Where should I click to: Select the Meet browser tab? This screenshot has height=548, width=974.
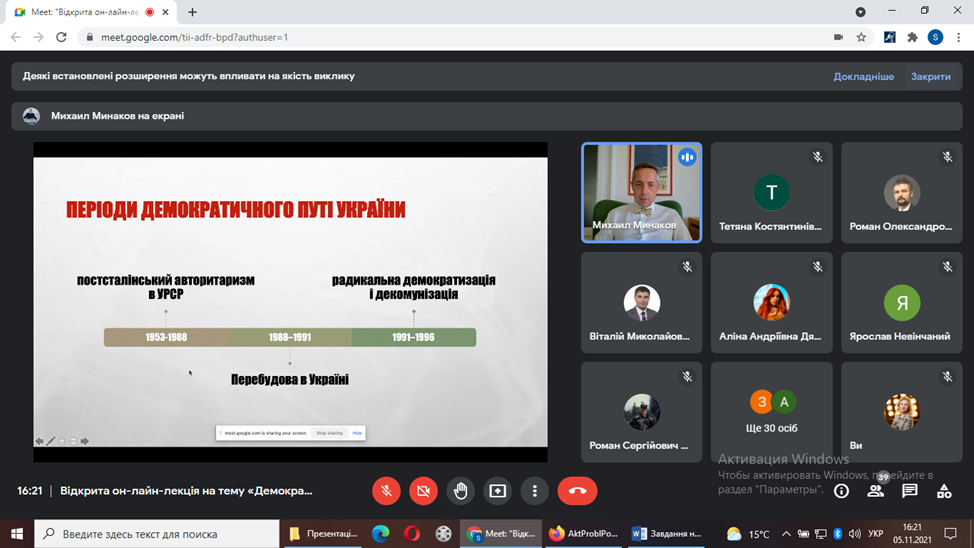pyautogui.click(x=85, y=12)
